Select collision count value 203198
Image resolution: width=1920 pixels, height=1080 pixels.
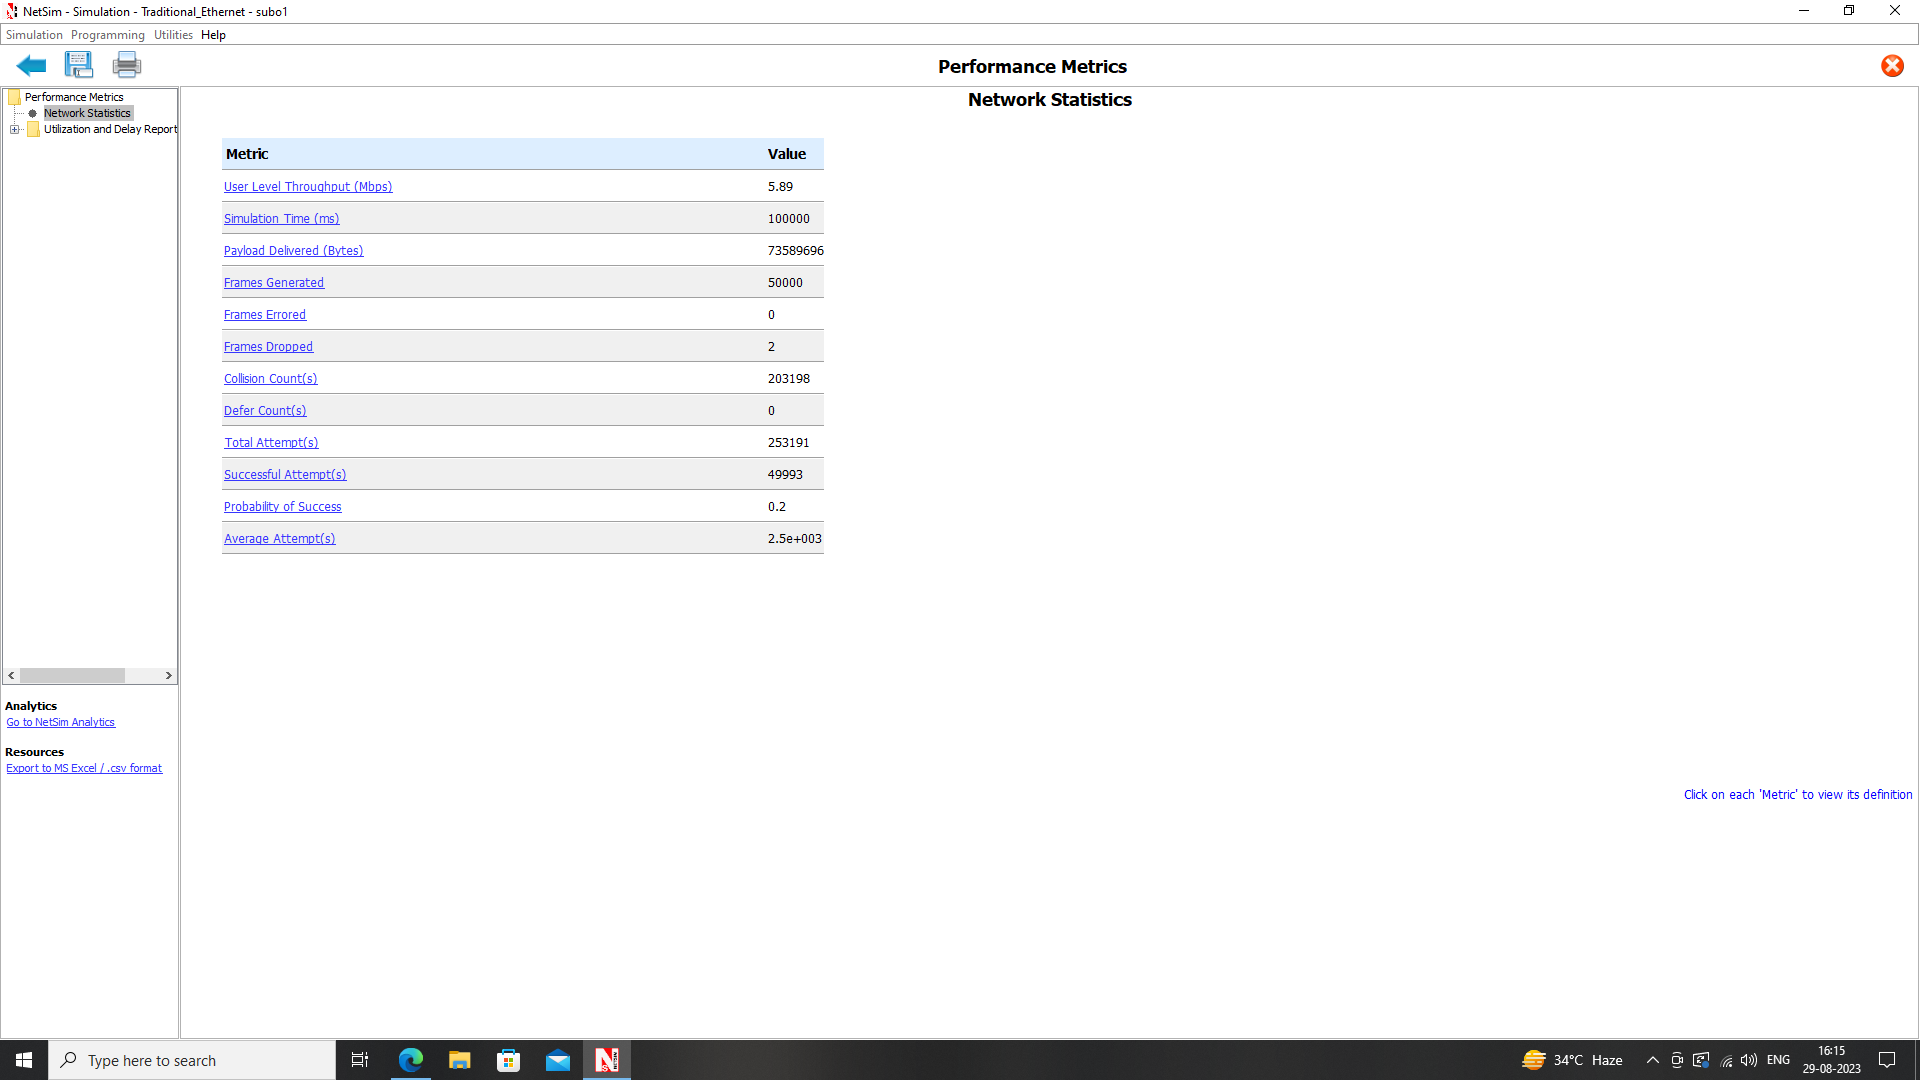click(789, 379)
